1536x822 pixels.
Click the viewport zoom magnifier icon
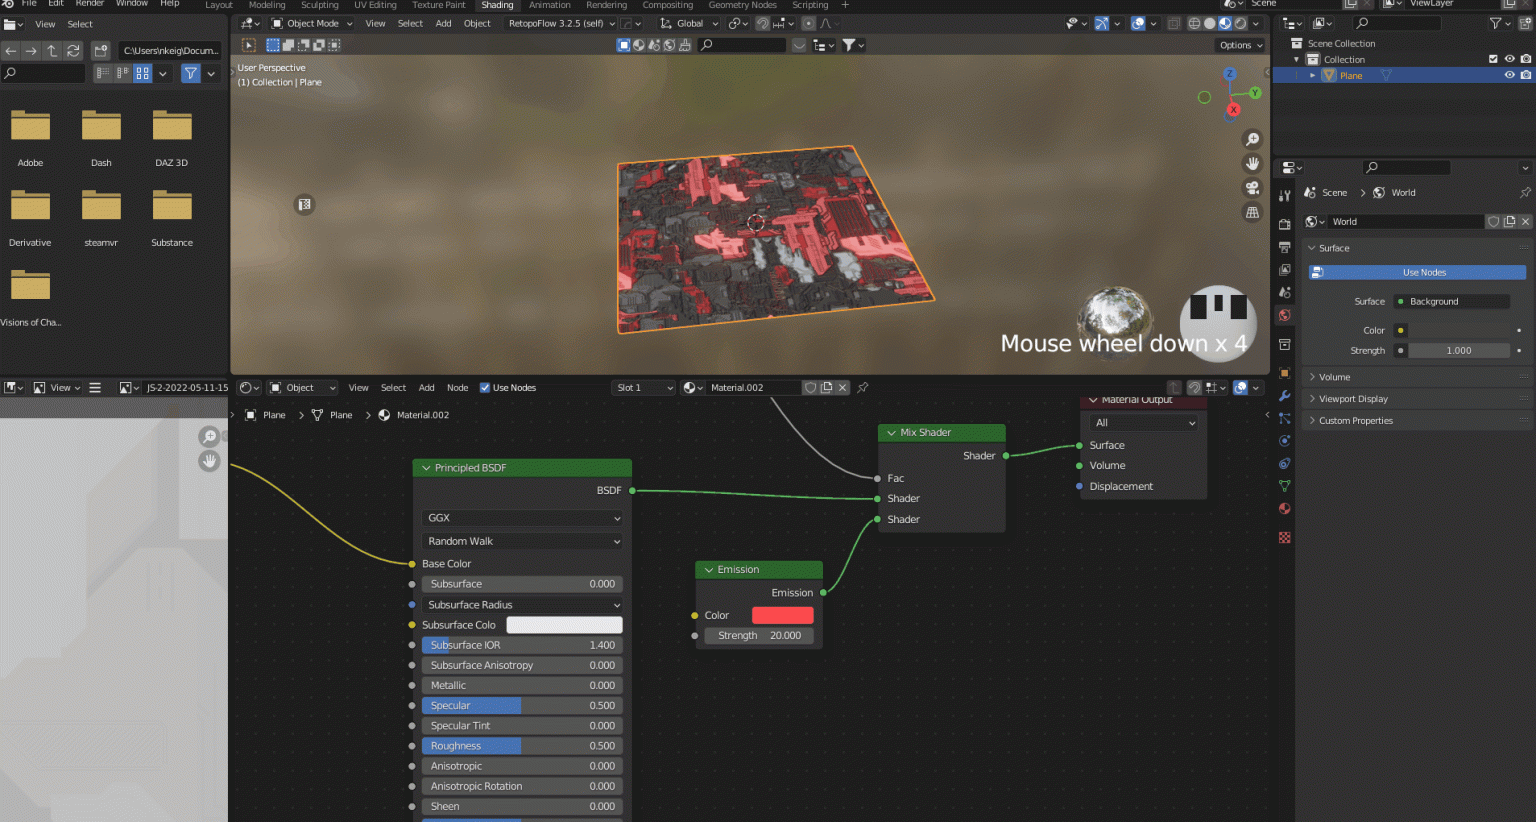click(1252, 139)
